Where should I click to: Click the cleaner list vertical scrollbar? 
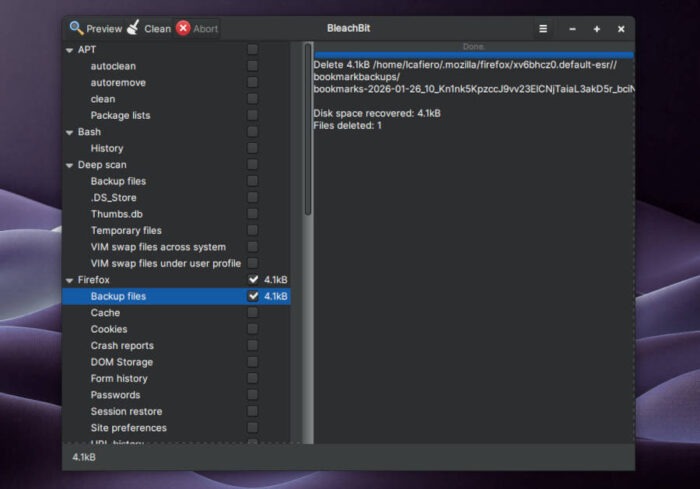(x=307, y=130)
